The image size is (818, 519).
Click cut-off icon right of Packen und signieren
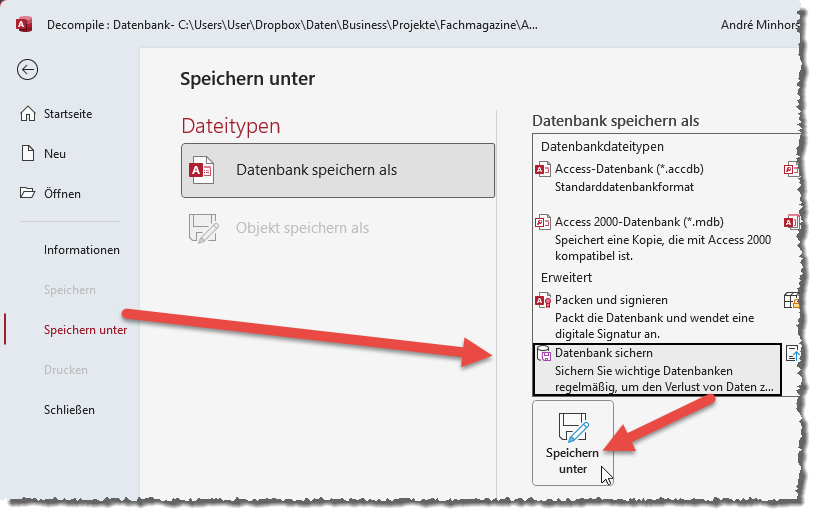pos(791,300)
